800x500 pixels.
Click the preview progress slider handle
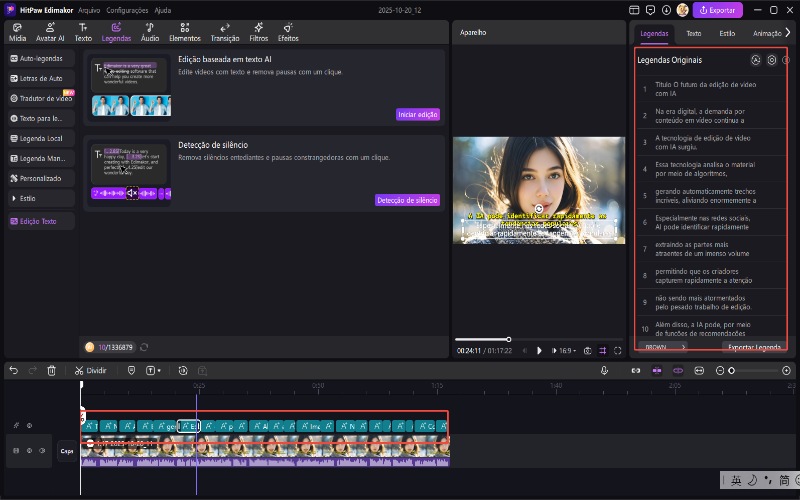pos(509,339)
